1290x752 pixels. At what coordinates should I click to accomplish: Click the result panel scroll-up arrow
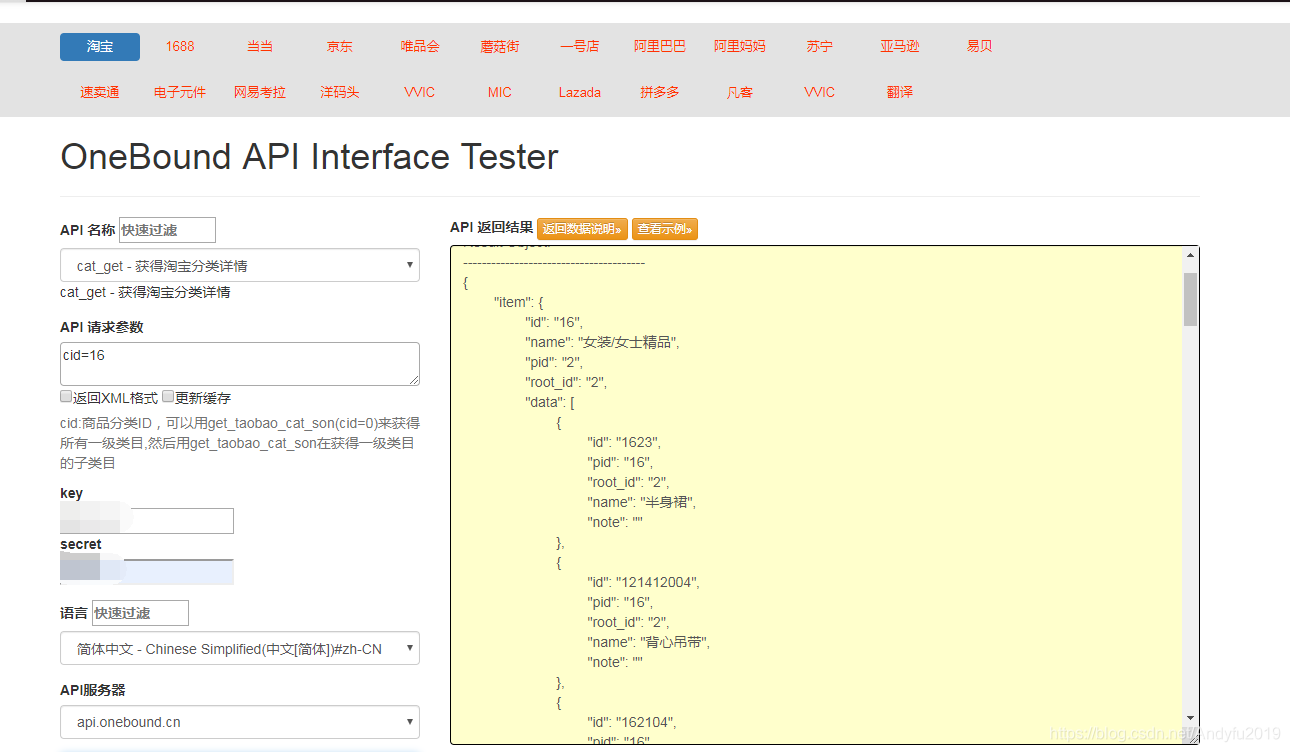tap(1190, 256)
